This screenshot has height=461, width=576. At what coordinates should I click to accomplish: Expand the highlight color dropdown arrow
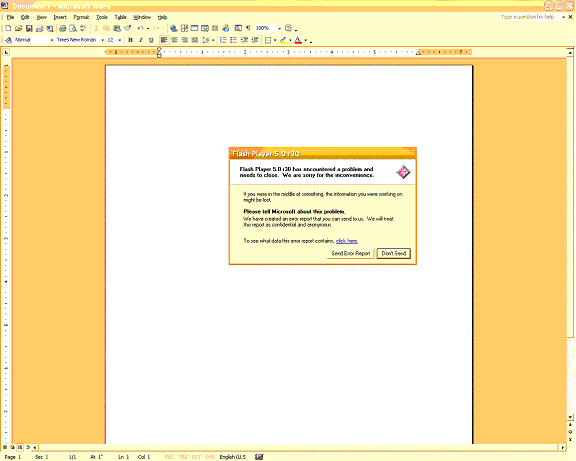coord(290,40)
